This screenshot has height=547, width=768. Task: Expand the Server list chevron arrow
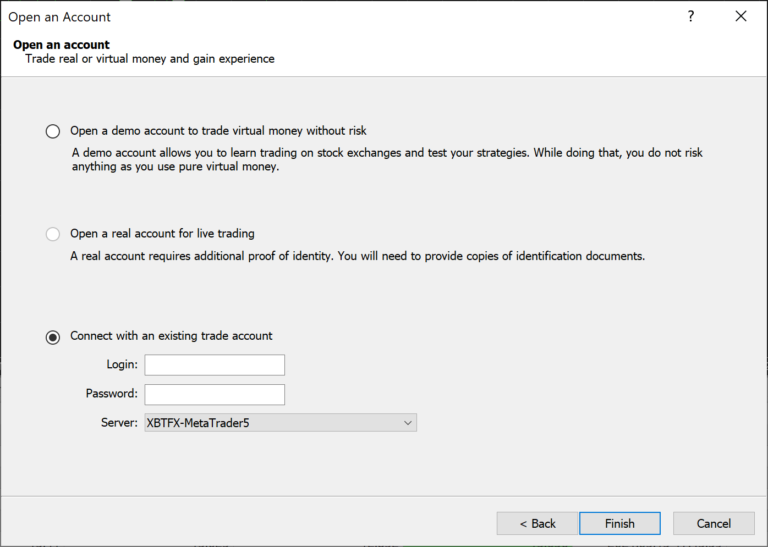pyautogui.click(x=407, y=423)
